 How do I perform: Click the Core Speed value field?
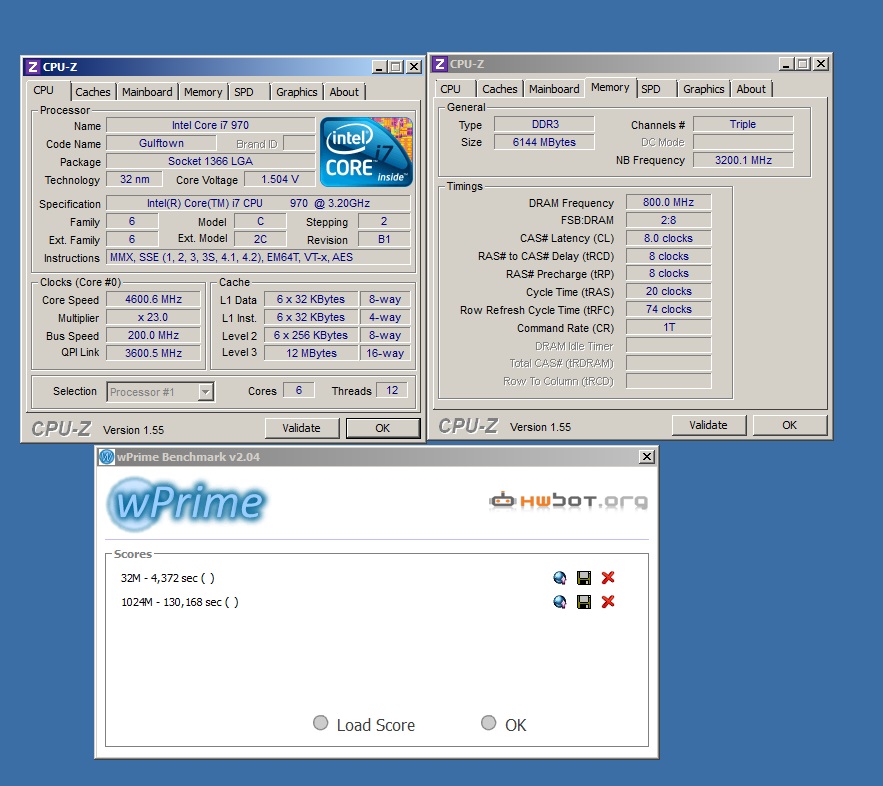(x=153, y=300)
